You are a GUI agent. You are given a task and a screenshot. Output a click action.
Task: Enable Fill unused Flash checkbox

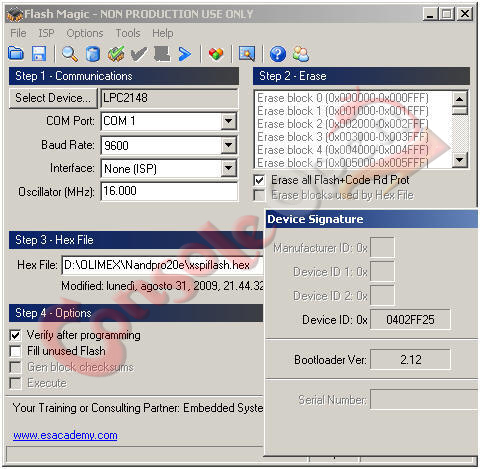point(16,351)
